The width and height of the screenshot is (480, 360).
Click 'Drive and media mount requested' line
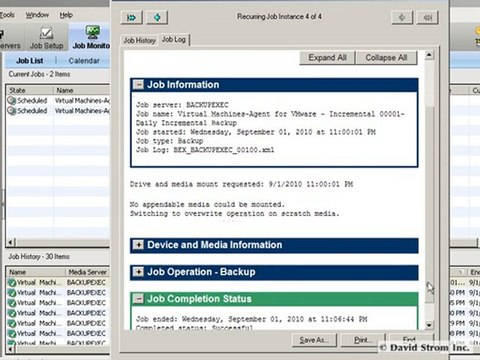241,184
